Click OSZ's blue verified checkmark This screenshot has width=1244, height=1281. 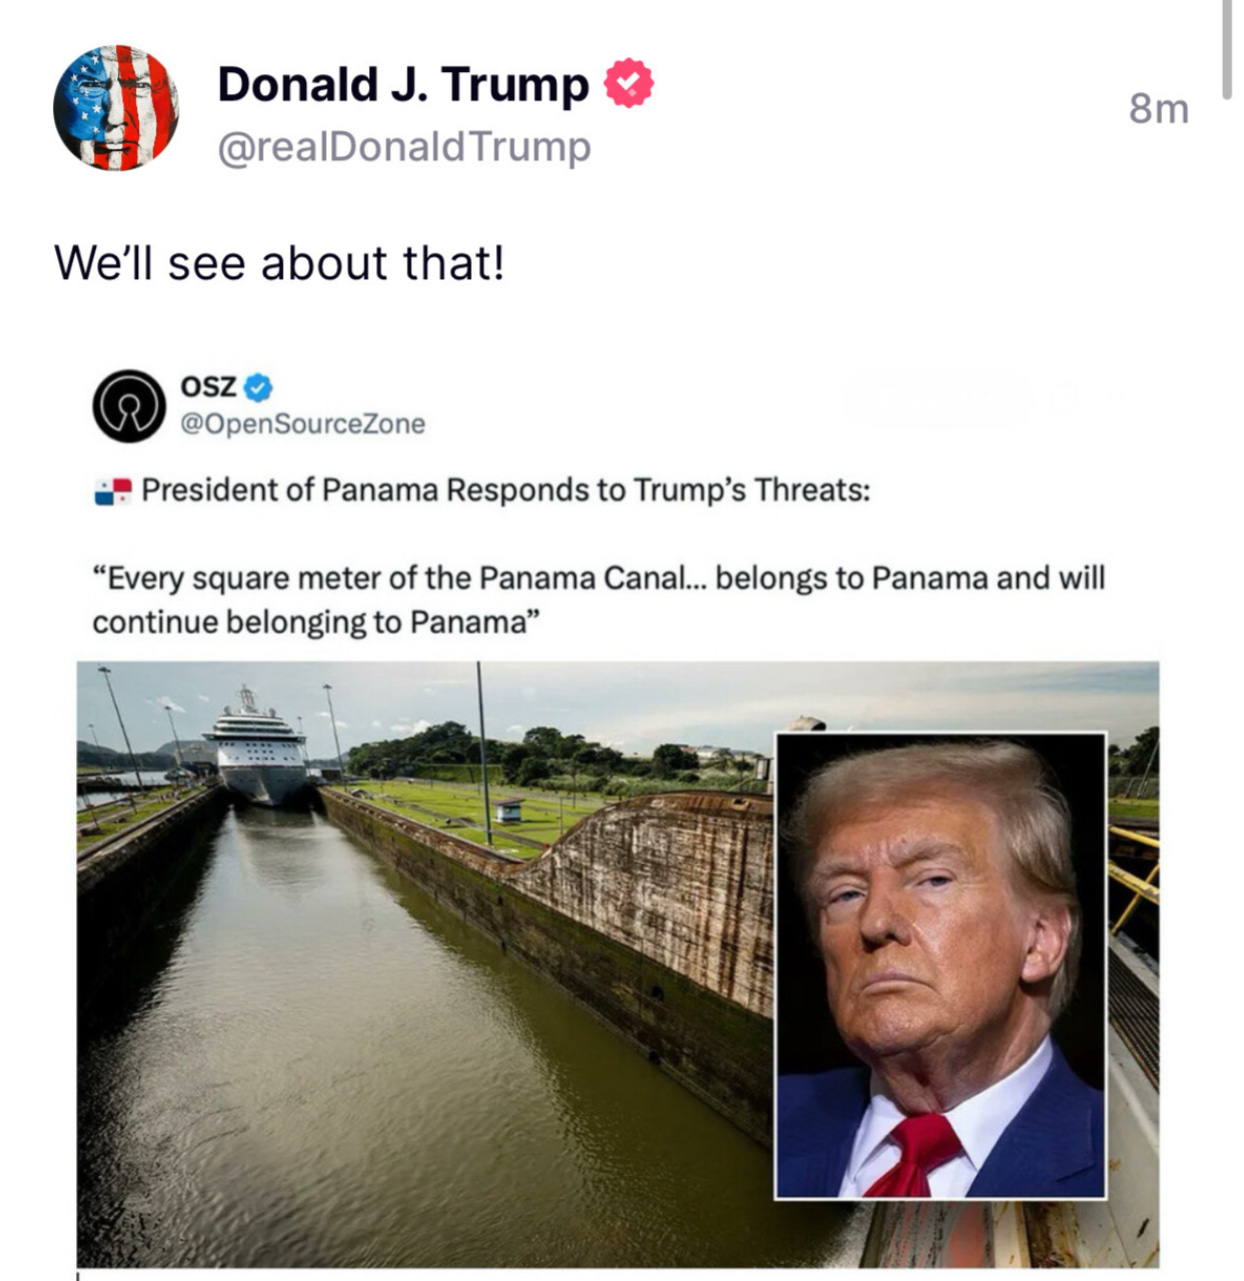pos(259,386)
